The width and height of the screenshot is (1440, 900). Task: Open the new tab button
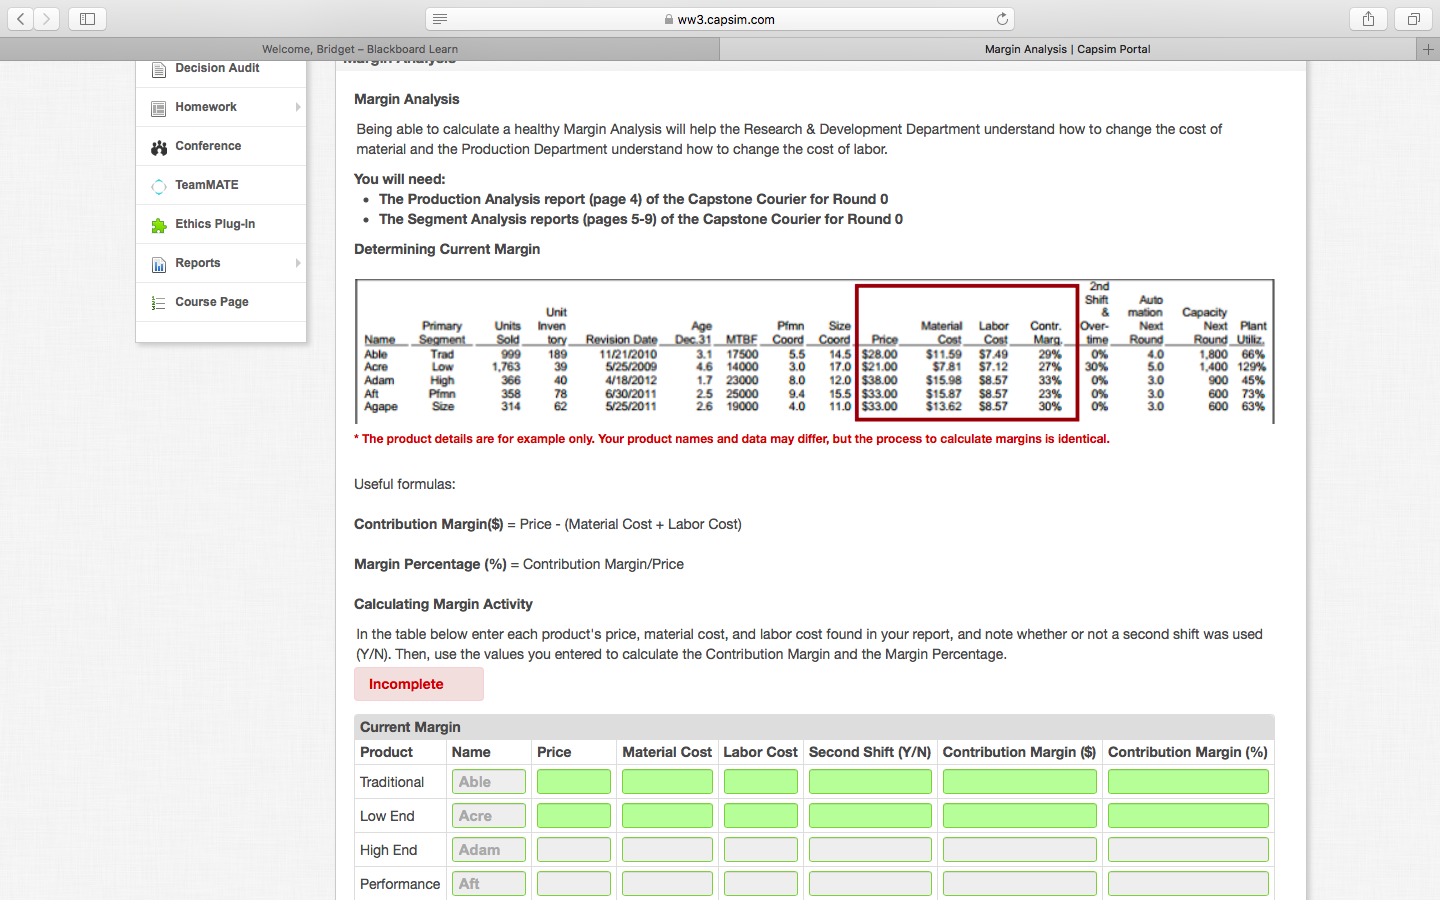[1428, 48]
